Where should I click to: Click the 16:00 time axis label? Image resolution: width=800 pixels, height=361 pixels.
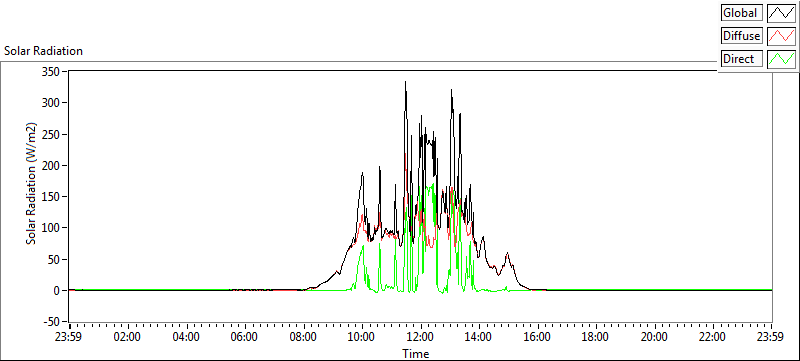click(538, 337)
